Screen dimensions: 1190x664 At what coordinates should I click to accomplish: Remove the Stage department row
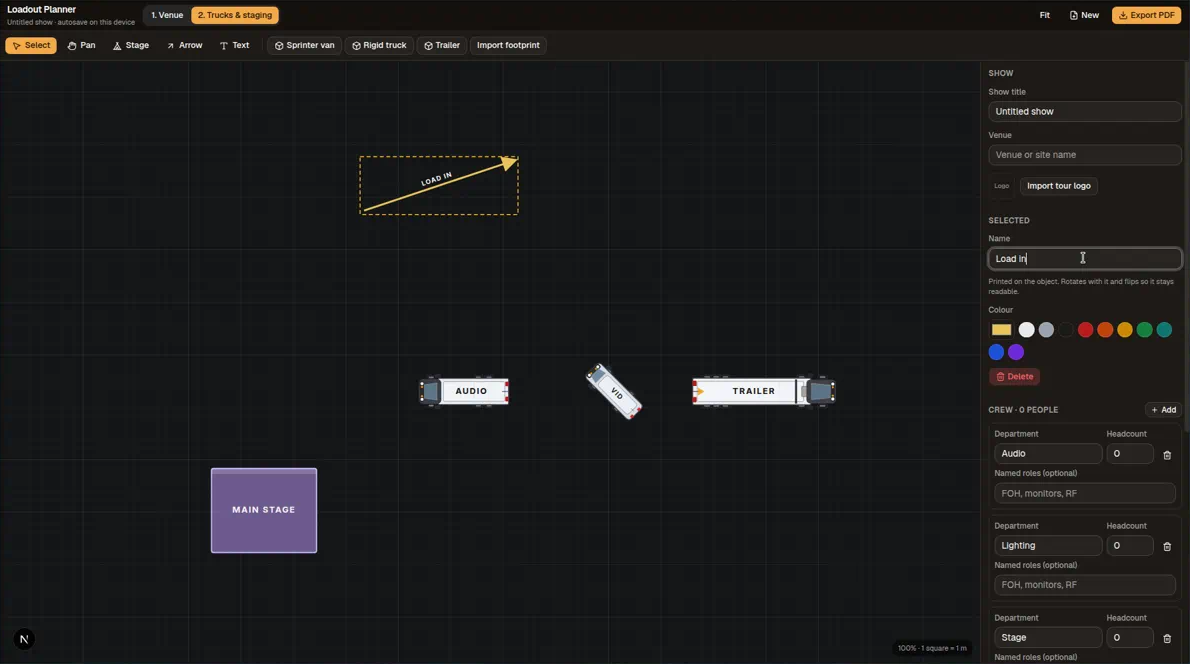click(x=1167, y=639)
